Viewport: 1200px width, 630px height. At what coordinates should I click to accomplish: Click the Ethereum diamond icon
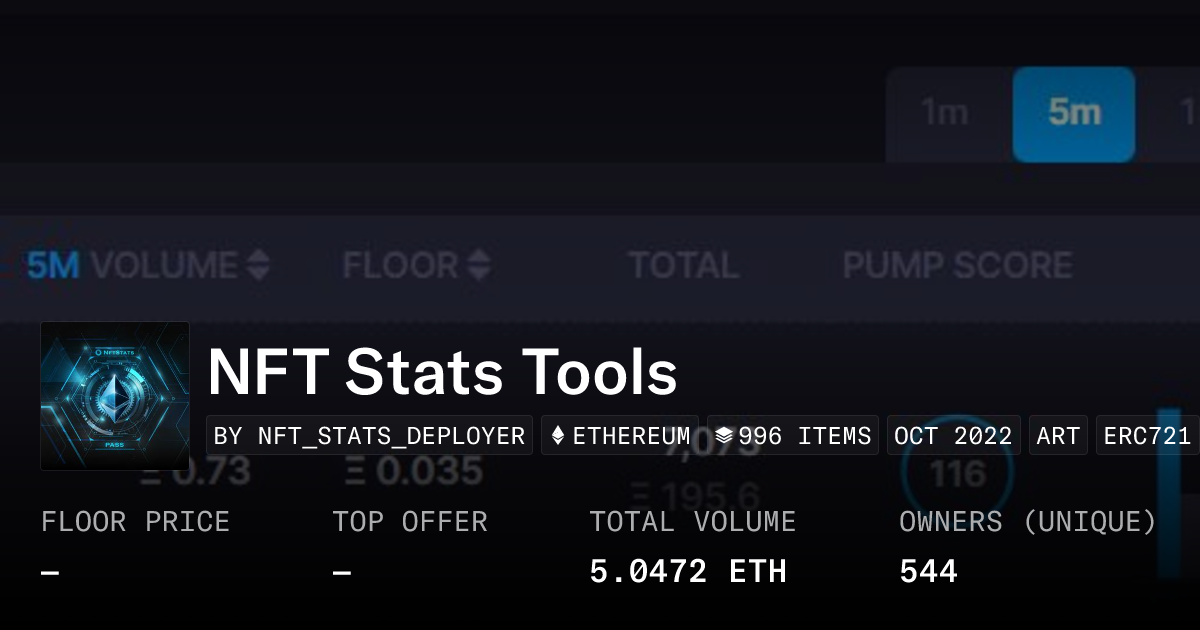(x=558, y=436)
